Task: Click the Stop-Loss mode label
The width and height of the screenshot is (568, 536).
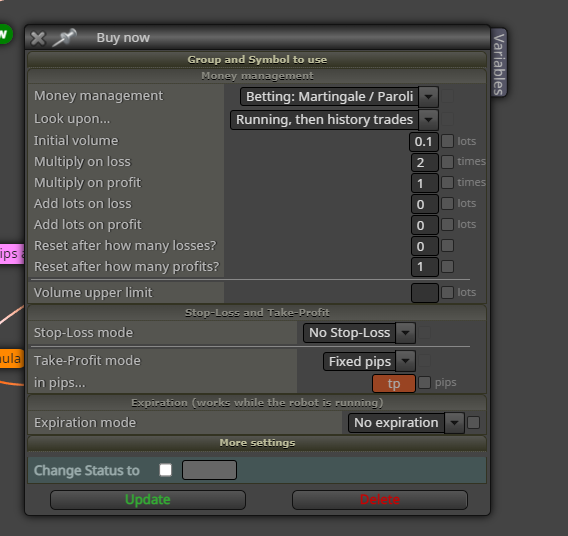Action: click(x=83, y=333)
